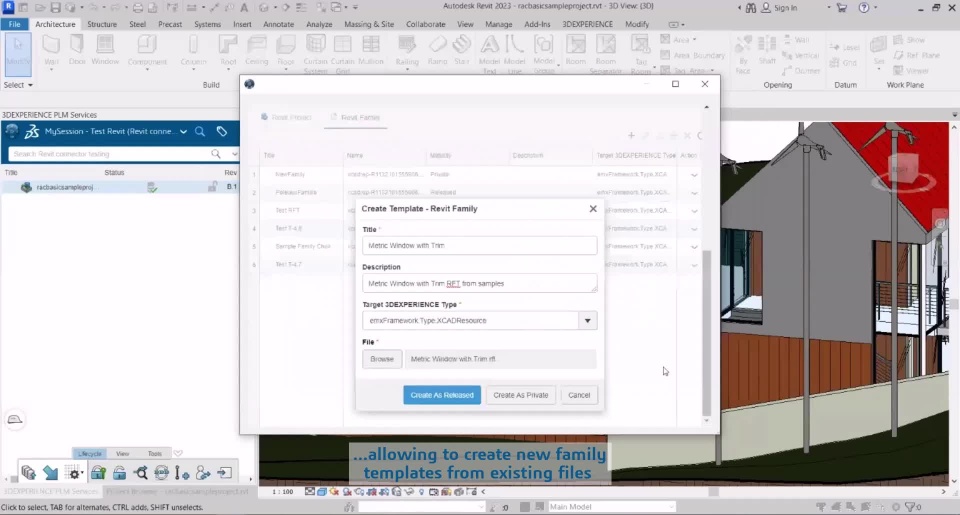Click the green Lock padlock icon
This screenshot has height=515, width=960.
coord(98,473)
